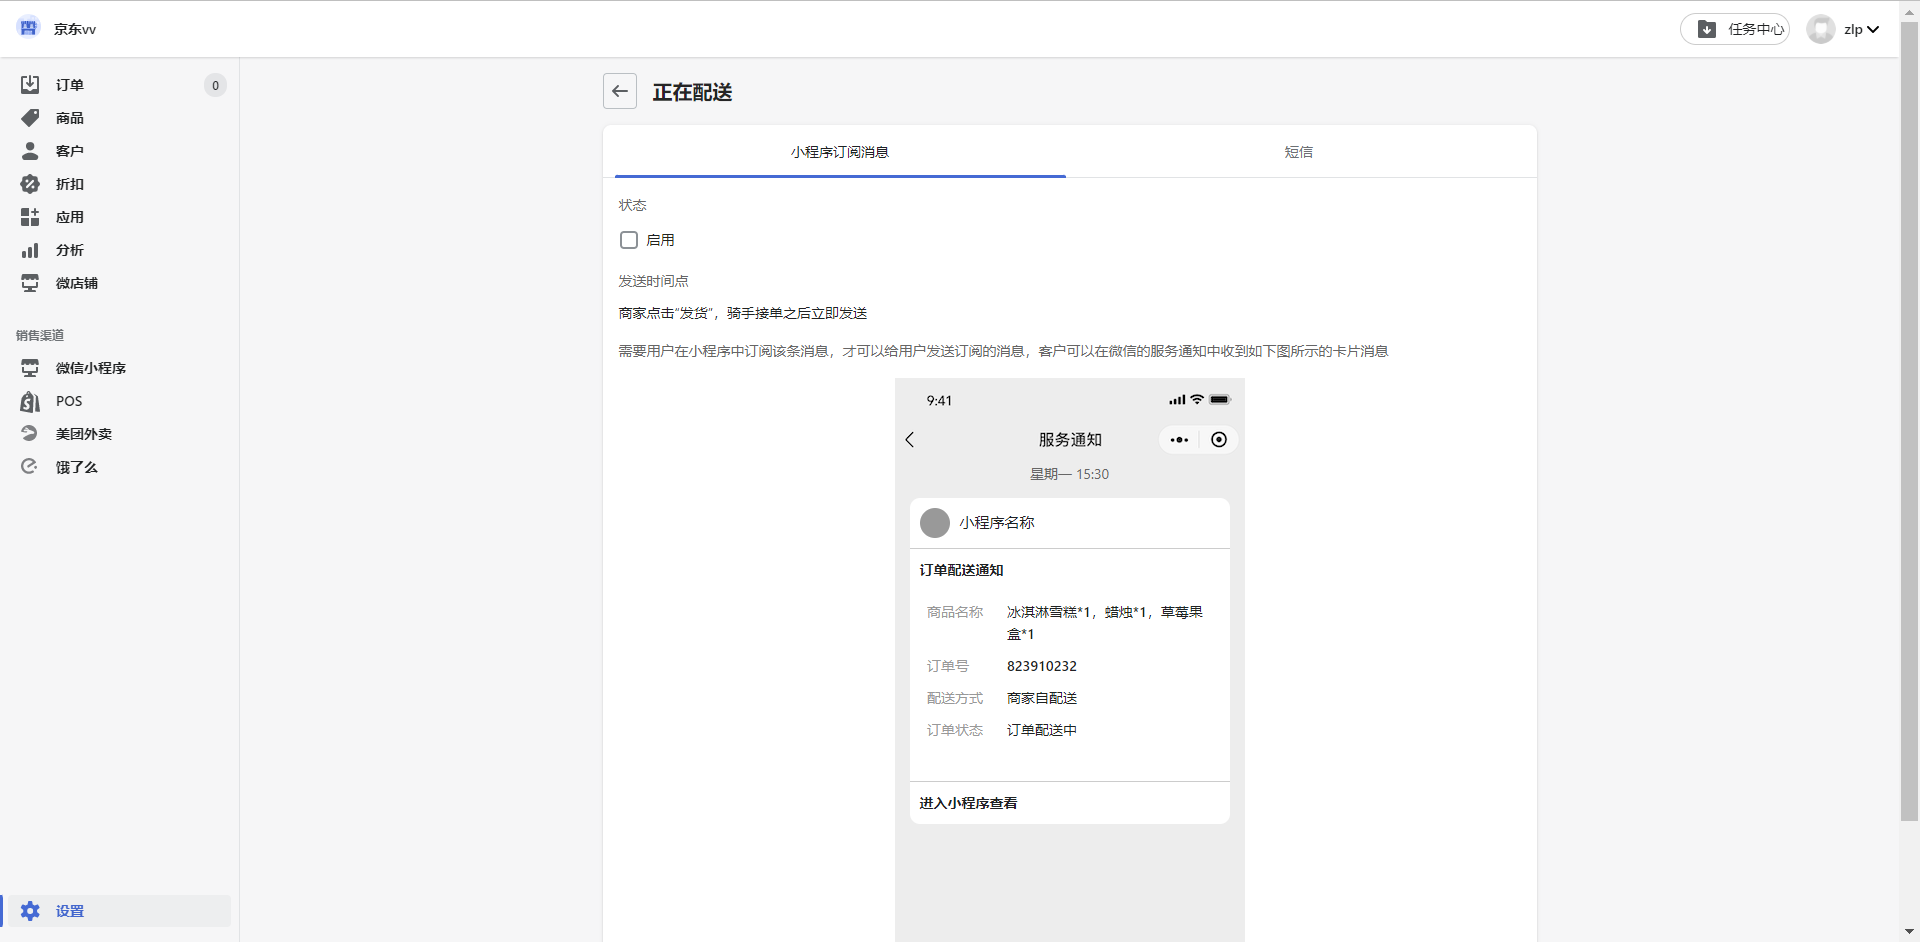The width and height of the screenshot is (1920, 942).
Task: Open the 任务中心 task center button
Action: point(1735,29)
